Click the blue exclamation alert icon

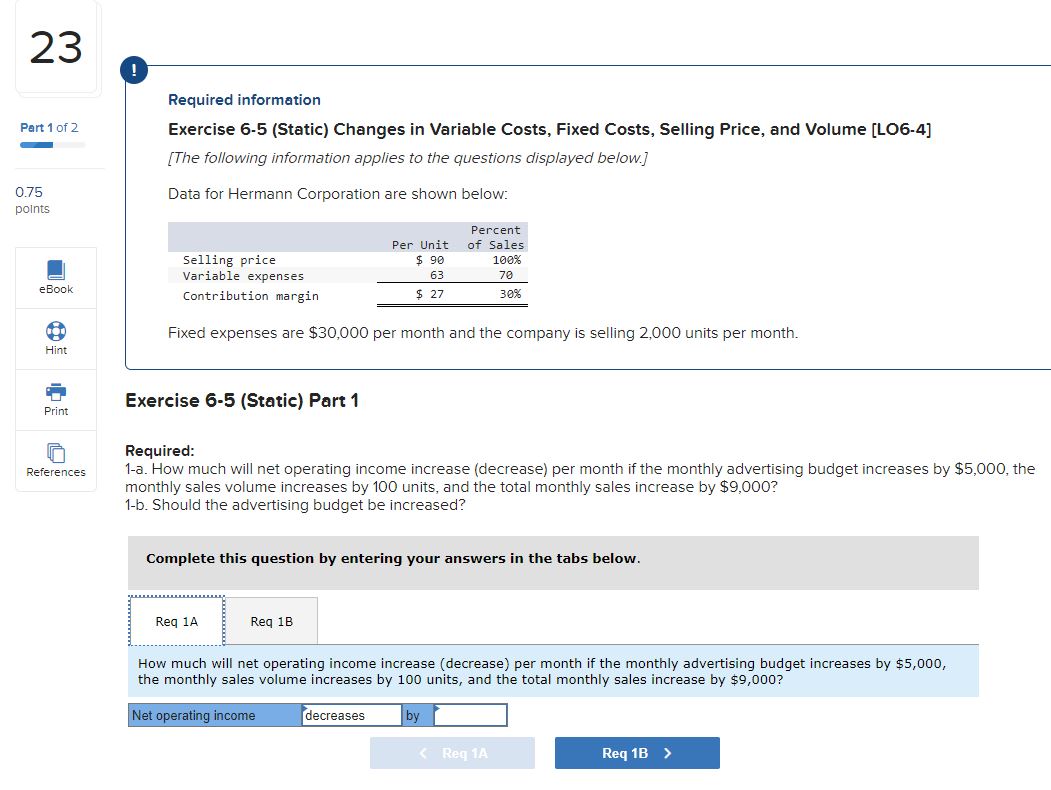pos(133,70)
